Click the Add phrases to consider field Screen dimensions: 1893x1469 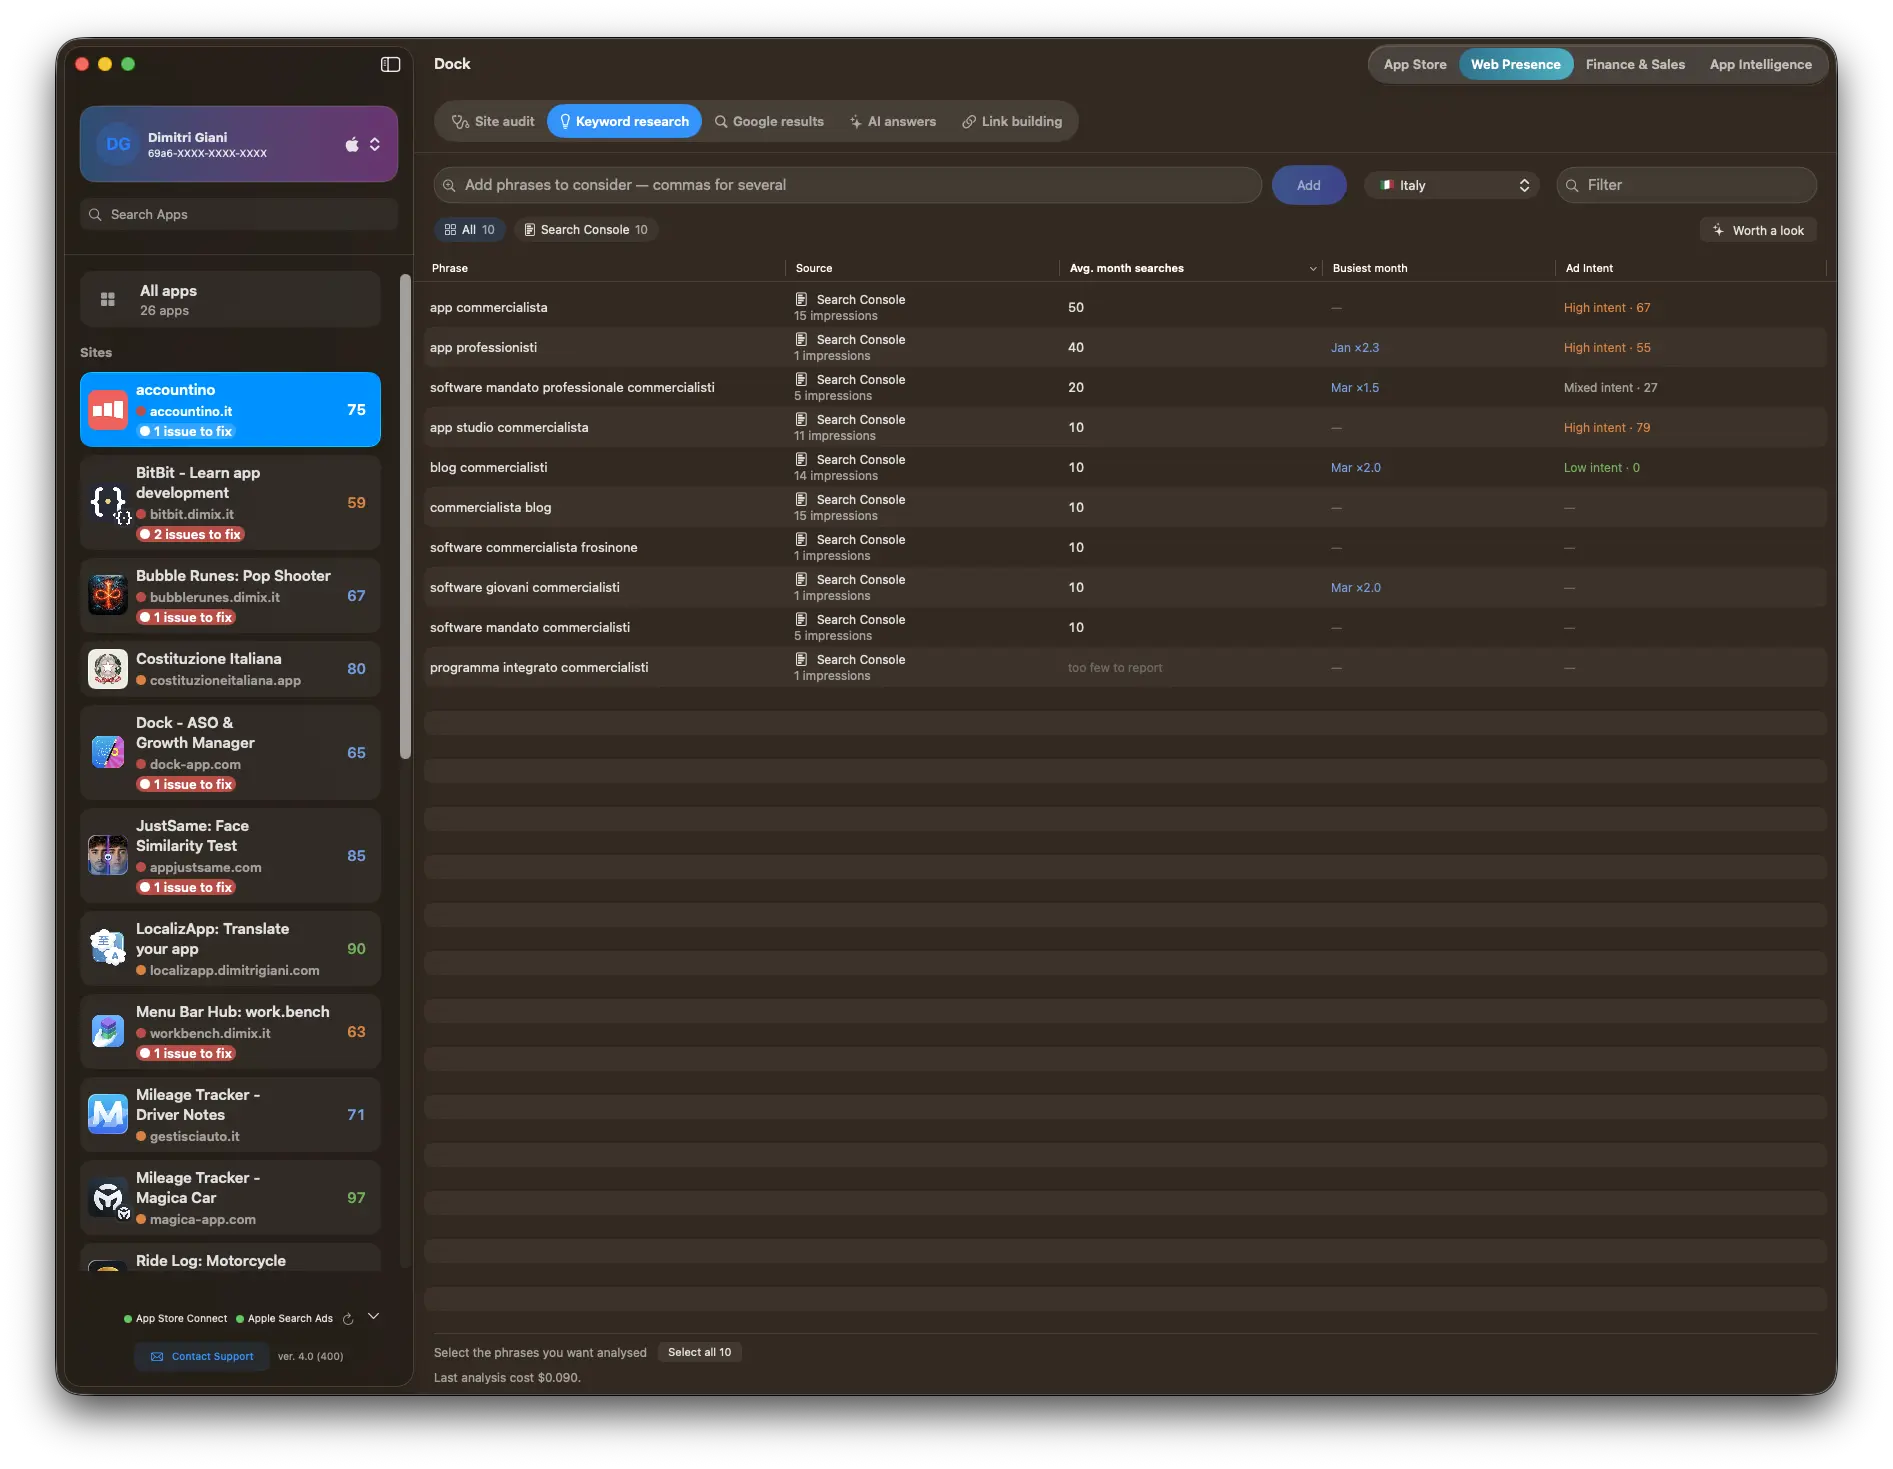(848, 186)
